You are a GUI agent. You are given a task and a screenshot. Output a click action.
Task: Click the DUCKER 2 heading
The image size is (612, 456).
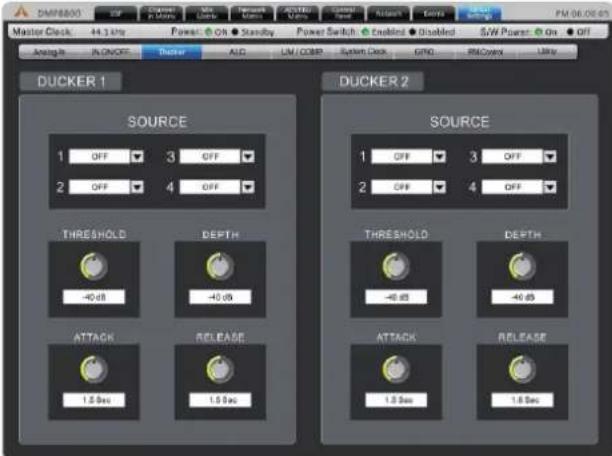click(x=373, y=82)
